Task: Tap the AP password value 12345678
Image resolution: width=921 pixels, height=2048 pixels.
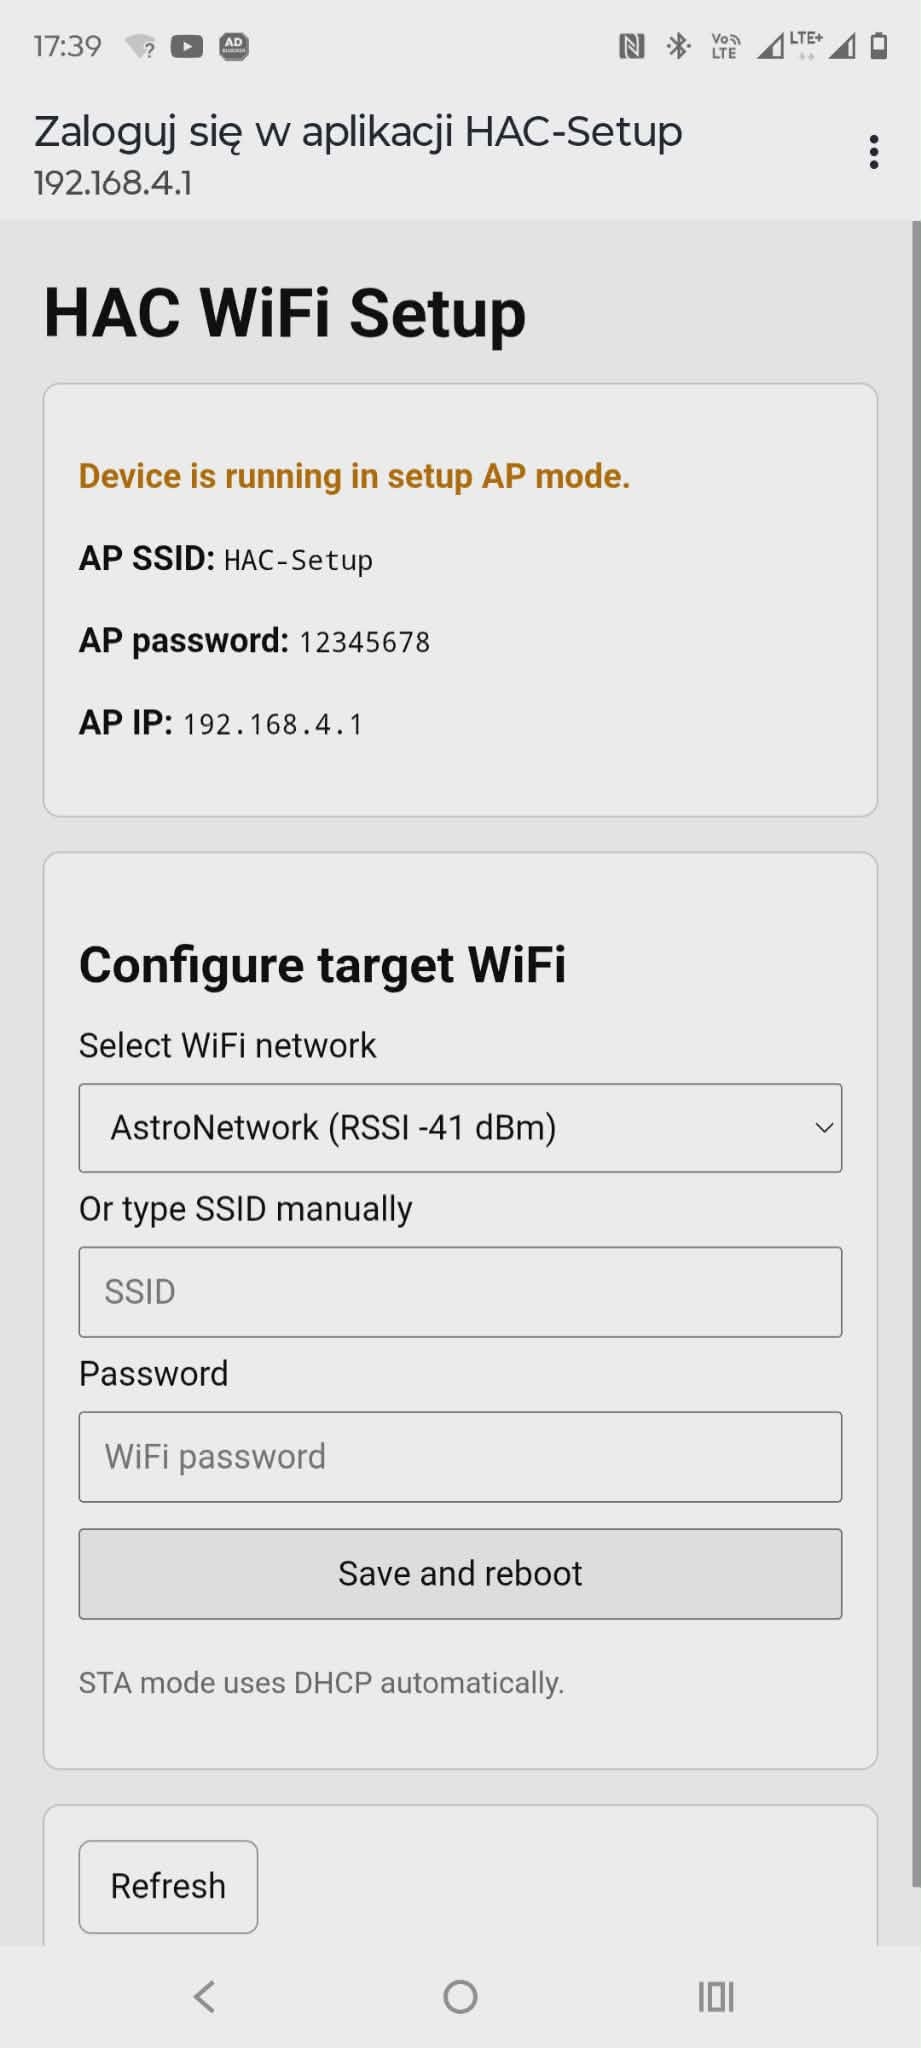Action: [x=365, y=642]
